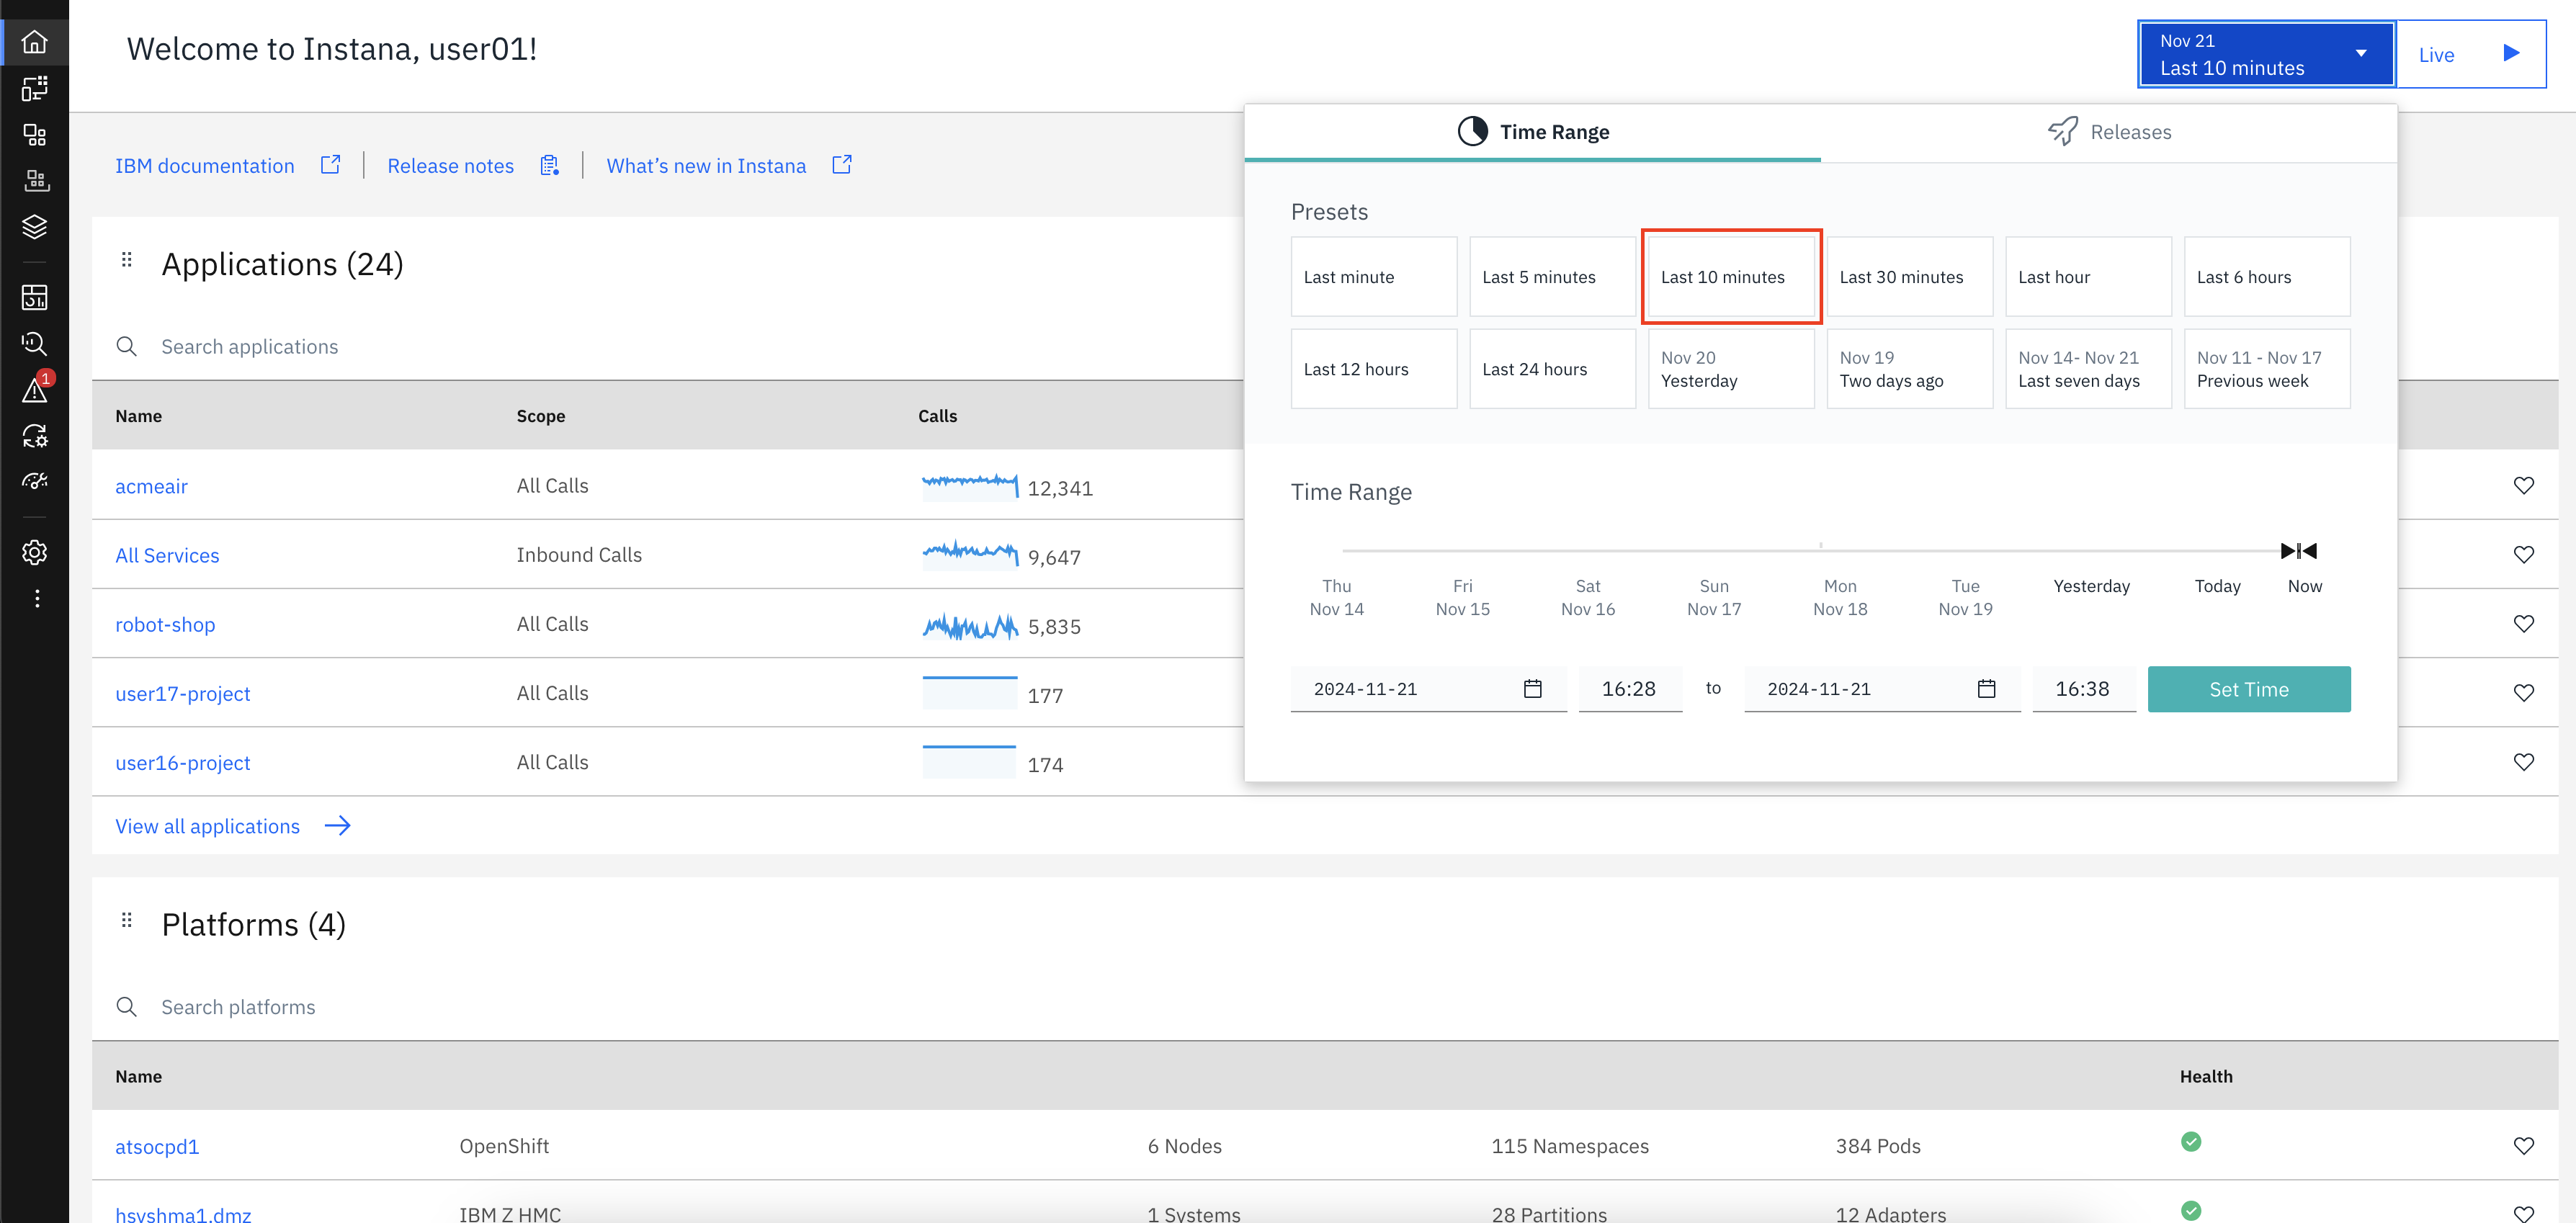Open the View all applications link
The image size is (2576, 1223).
(x=208, y=826)
